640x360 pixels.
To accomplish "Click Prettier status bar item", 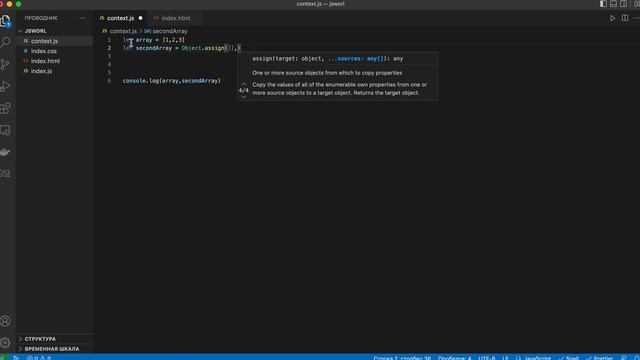I will tap(600, 358).
